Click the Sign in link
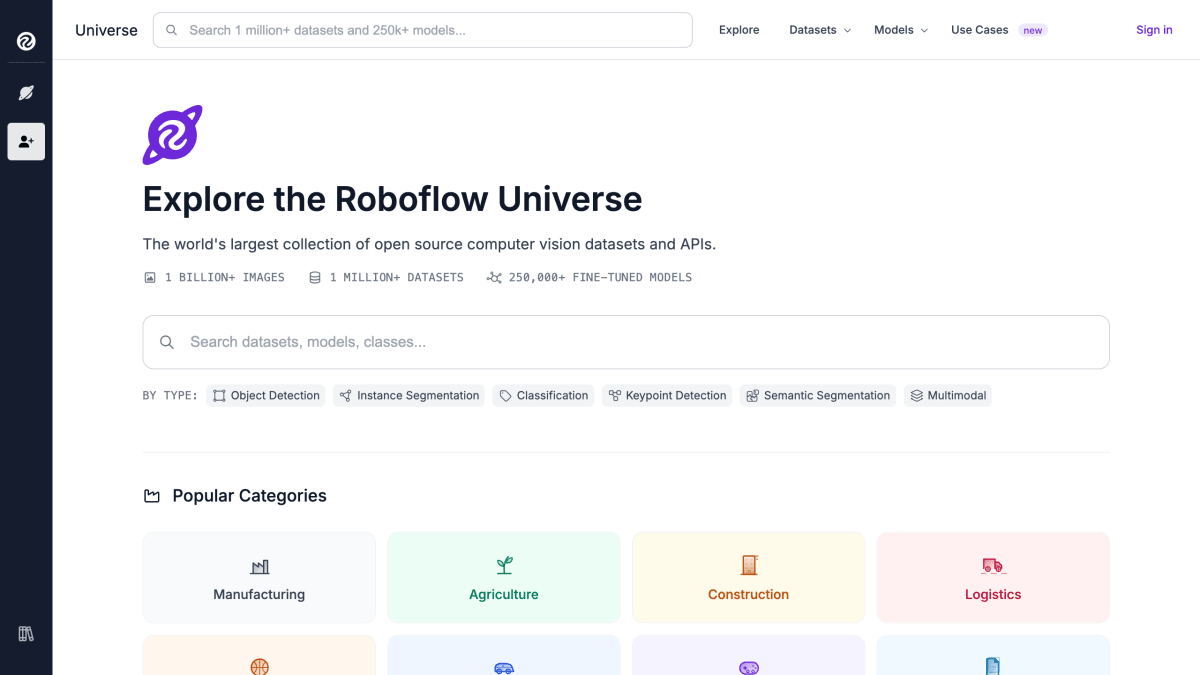 pos(1154,30)
